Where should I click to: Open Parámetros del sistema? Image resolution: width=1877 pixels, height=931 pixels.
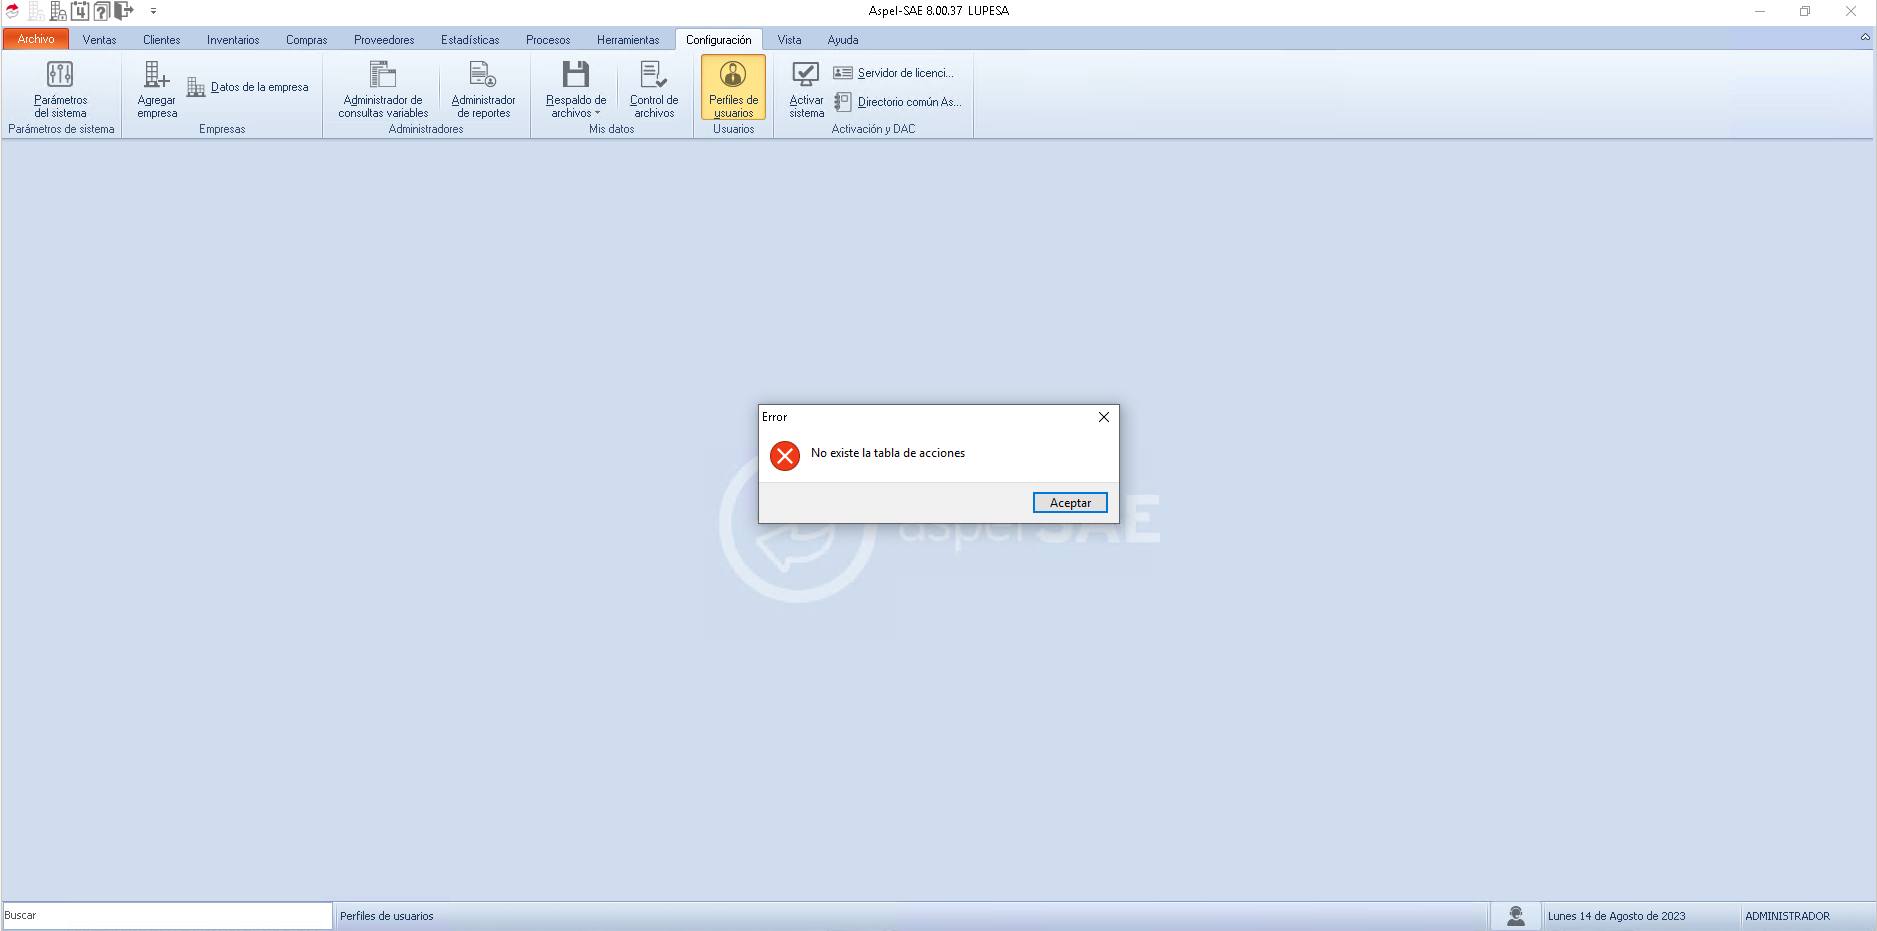pyautogui.click(x=60, y=88)
